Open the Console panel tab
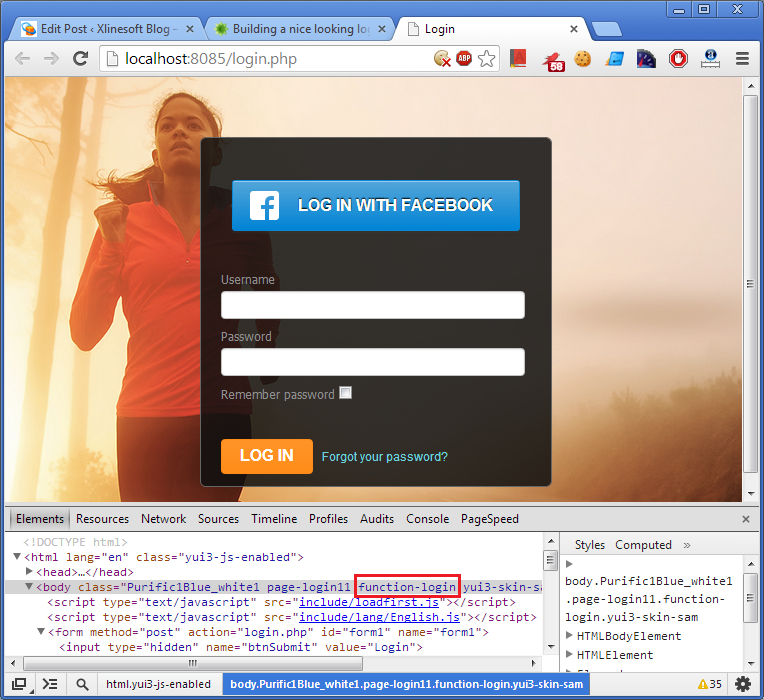Screen dimensions: 764x700 pos(427,519)
